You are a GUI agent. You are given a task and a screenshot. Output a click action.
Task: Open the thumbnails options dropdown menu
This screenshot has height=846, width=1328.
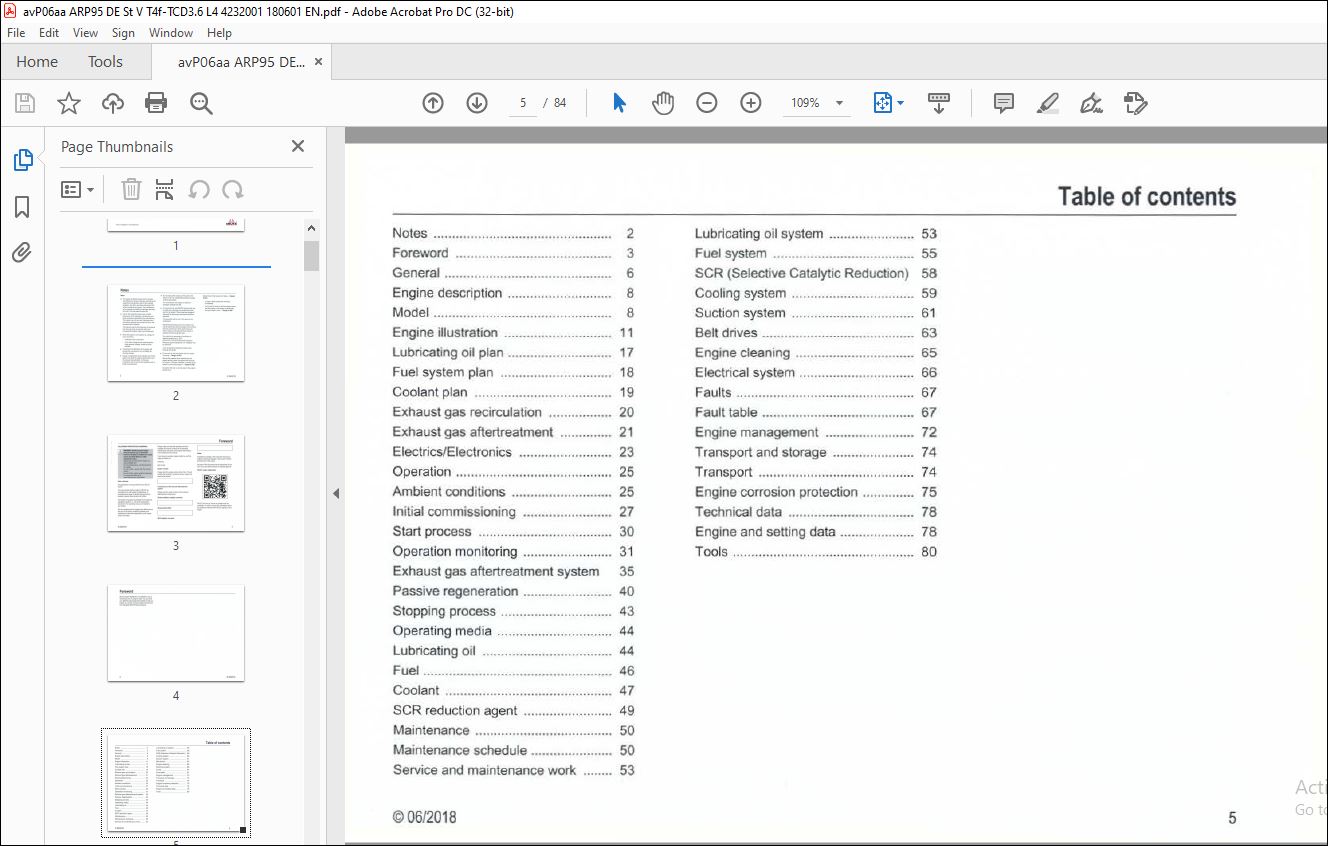click(x=77, y=189)
